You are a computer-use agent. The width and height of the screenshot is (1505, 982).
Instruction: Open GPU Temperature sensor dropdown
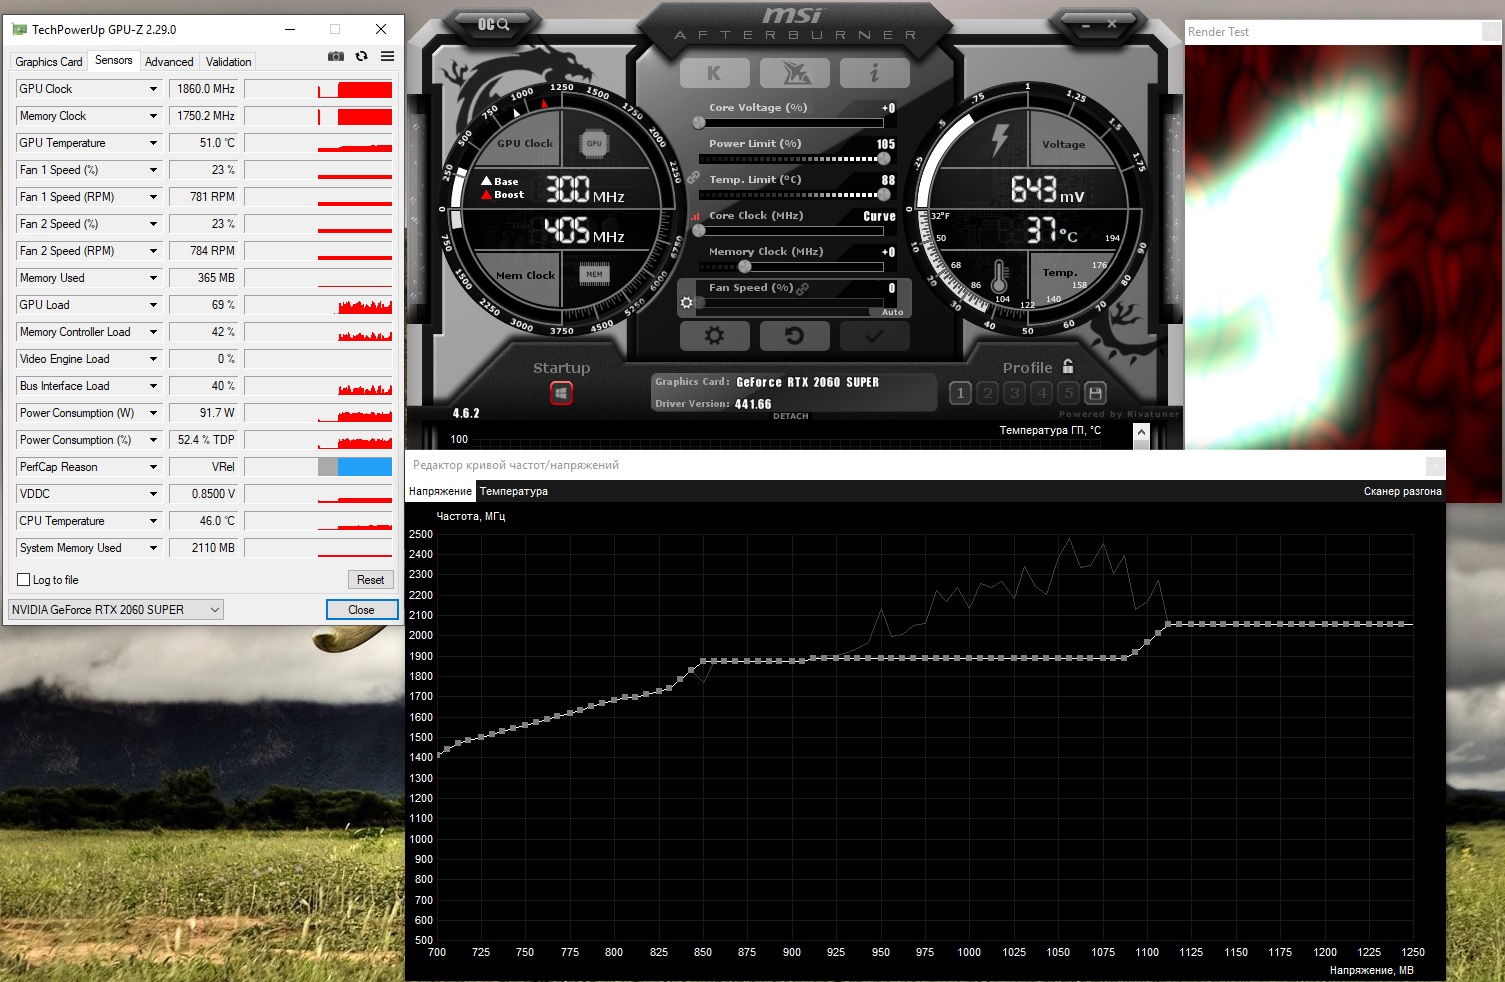(x=153, y=143)
